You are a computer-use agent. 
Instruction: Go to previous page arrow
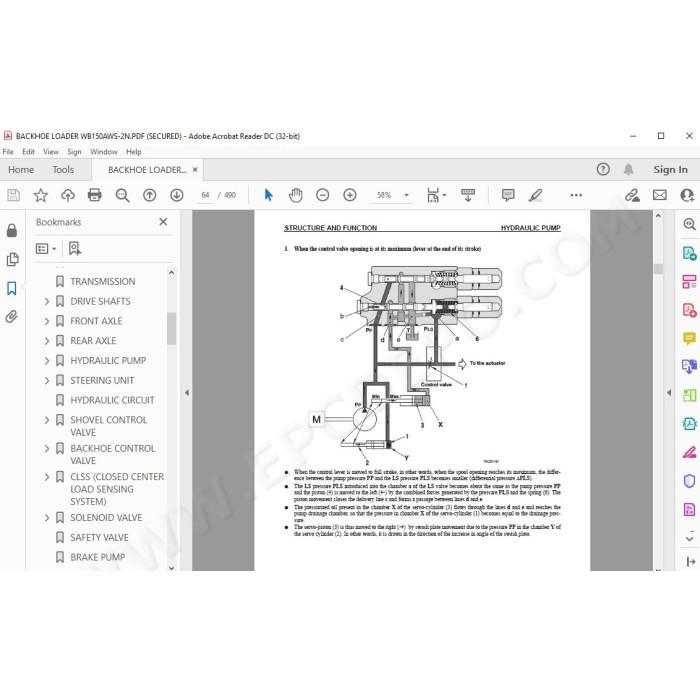(150, 195)
